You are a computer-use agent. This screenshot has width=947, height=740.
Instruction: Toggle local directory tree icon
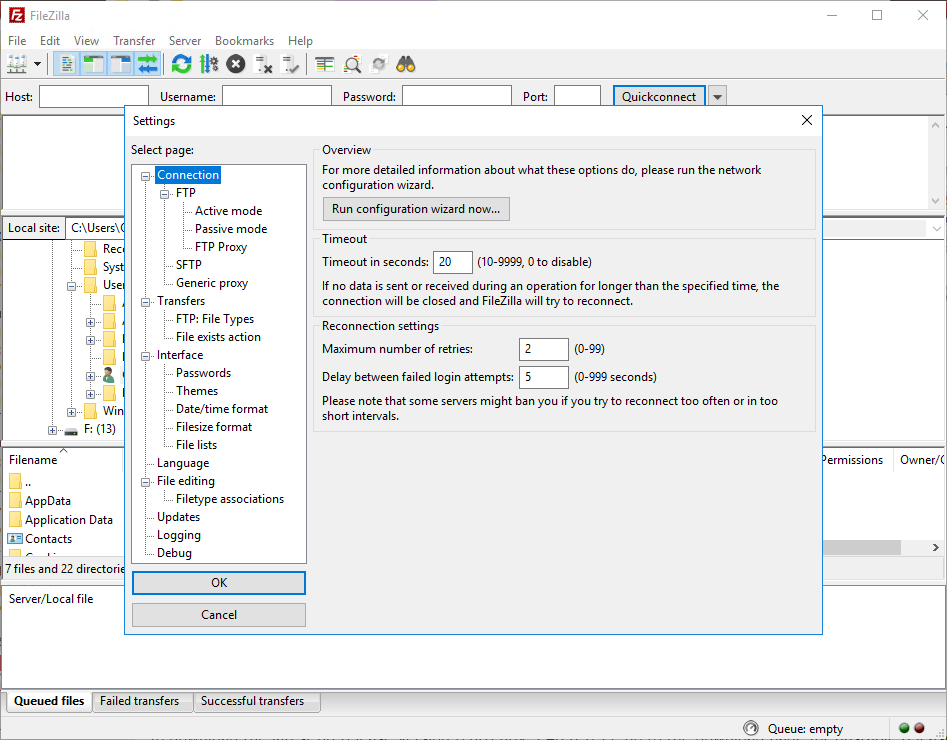[x=94, y=64]
